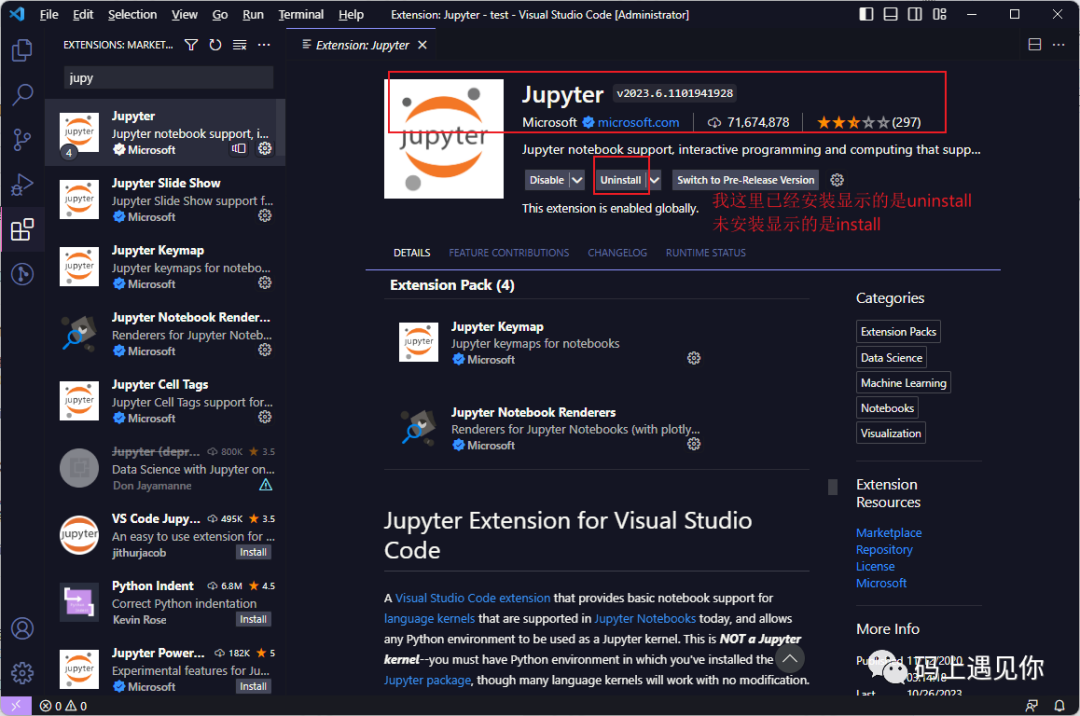Select the Details tab
The image size is (1080, 716).
click(x=412, y=253)
